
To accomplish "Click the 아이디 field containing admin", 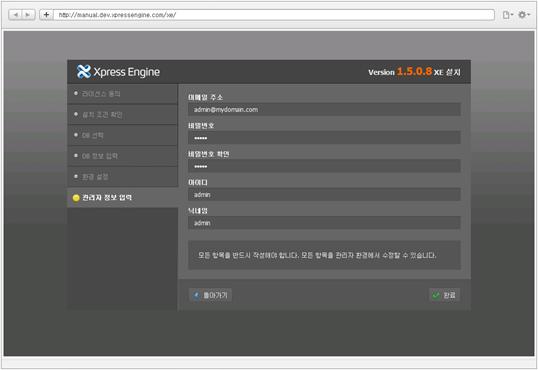I will tap(324, 195).
